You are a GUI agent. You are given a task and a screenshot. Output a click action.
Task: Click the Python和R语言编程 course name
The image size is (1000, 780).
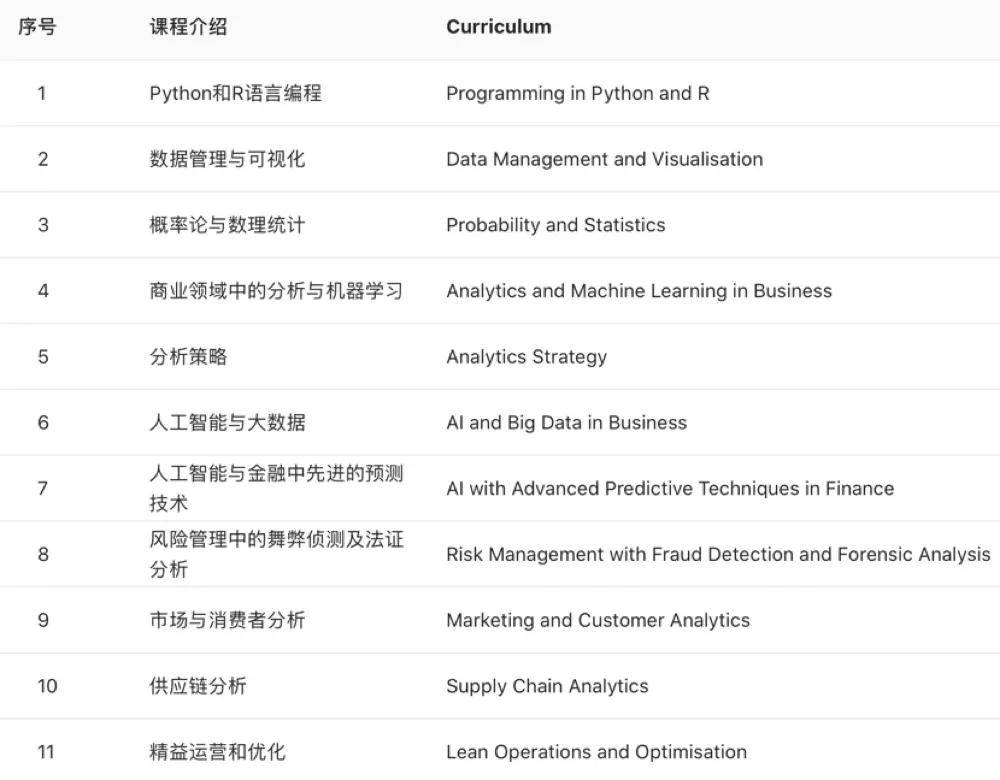pyautogui.click(x=235, y=94)
